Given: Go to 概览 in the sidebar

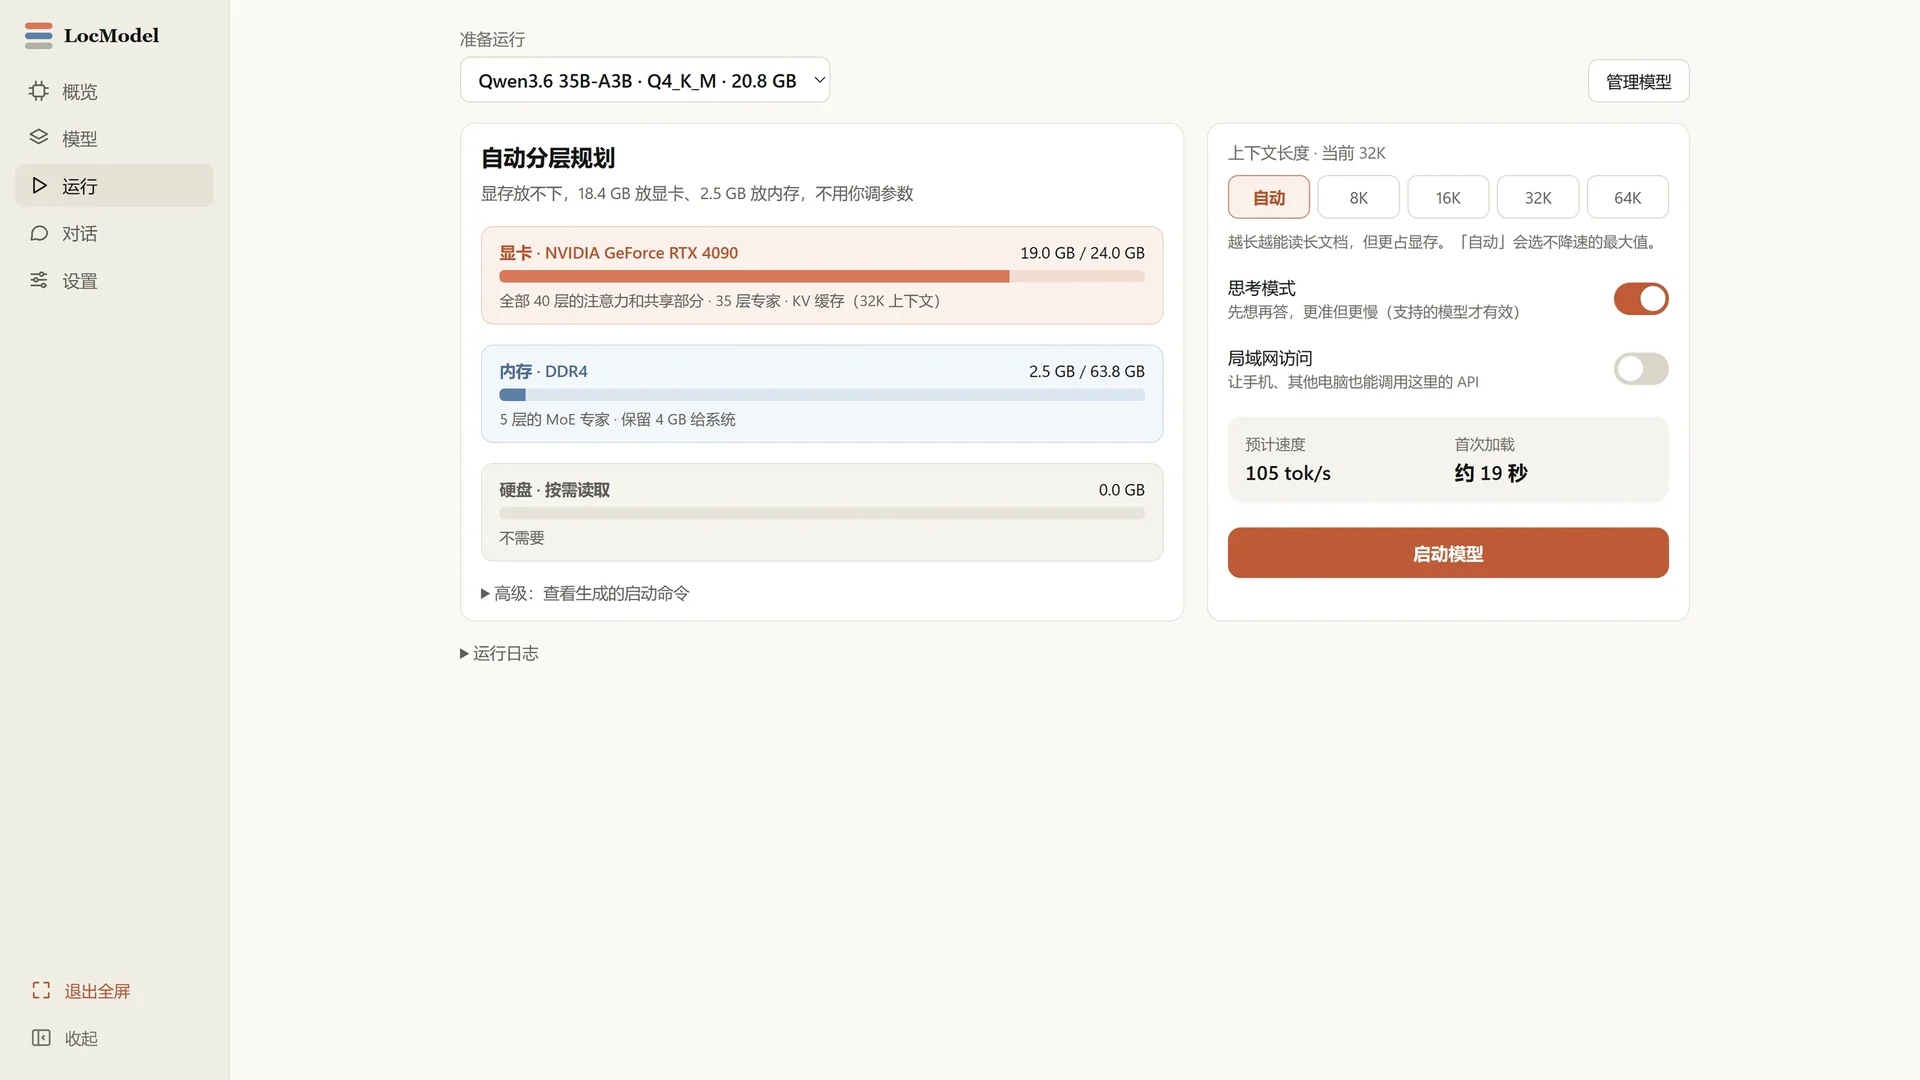Looking at the screenshot, I should click(x=115, y=91).
